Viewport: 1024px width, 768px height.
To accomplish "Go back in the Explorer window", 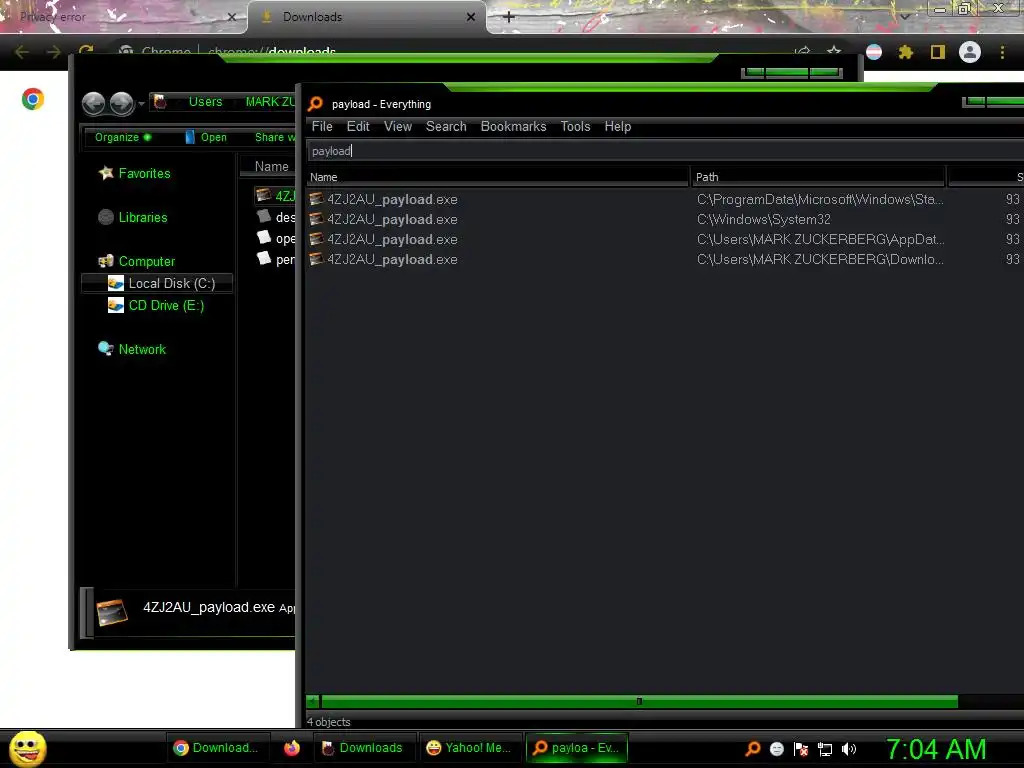I will click(93, 103).
